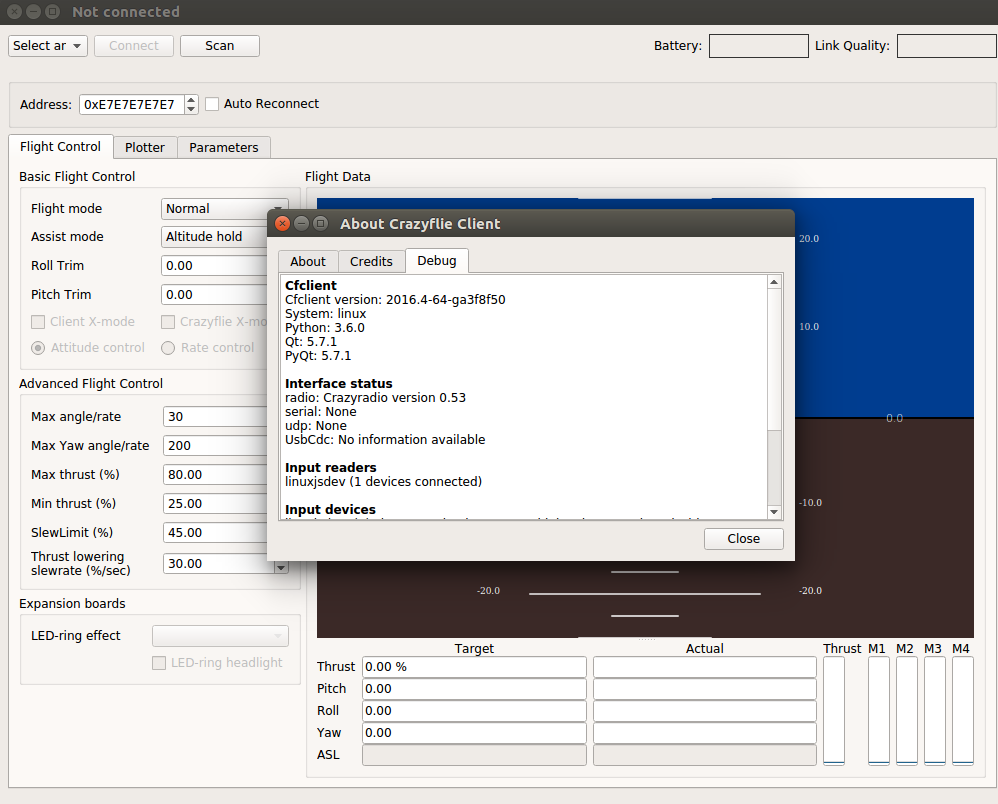Click the Thrust vertical gauge bar
The image size is (998, 804).
point(834,710)
